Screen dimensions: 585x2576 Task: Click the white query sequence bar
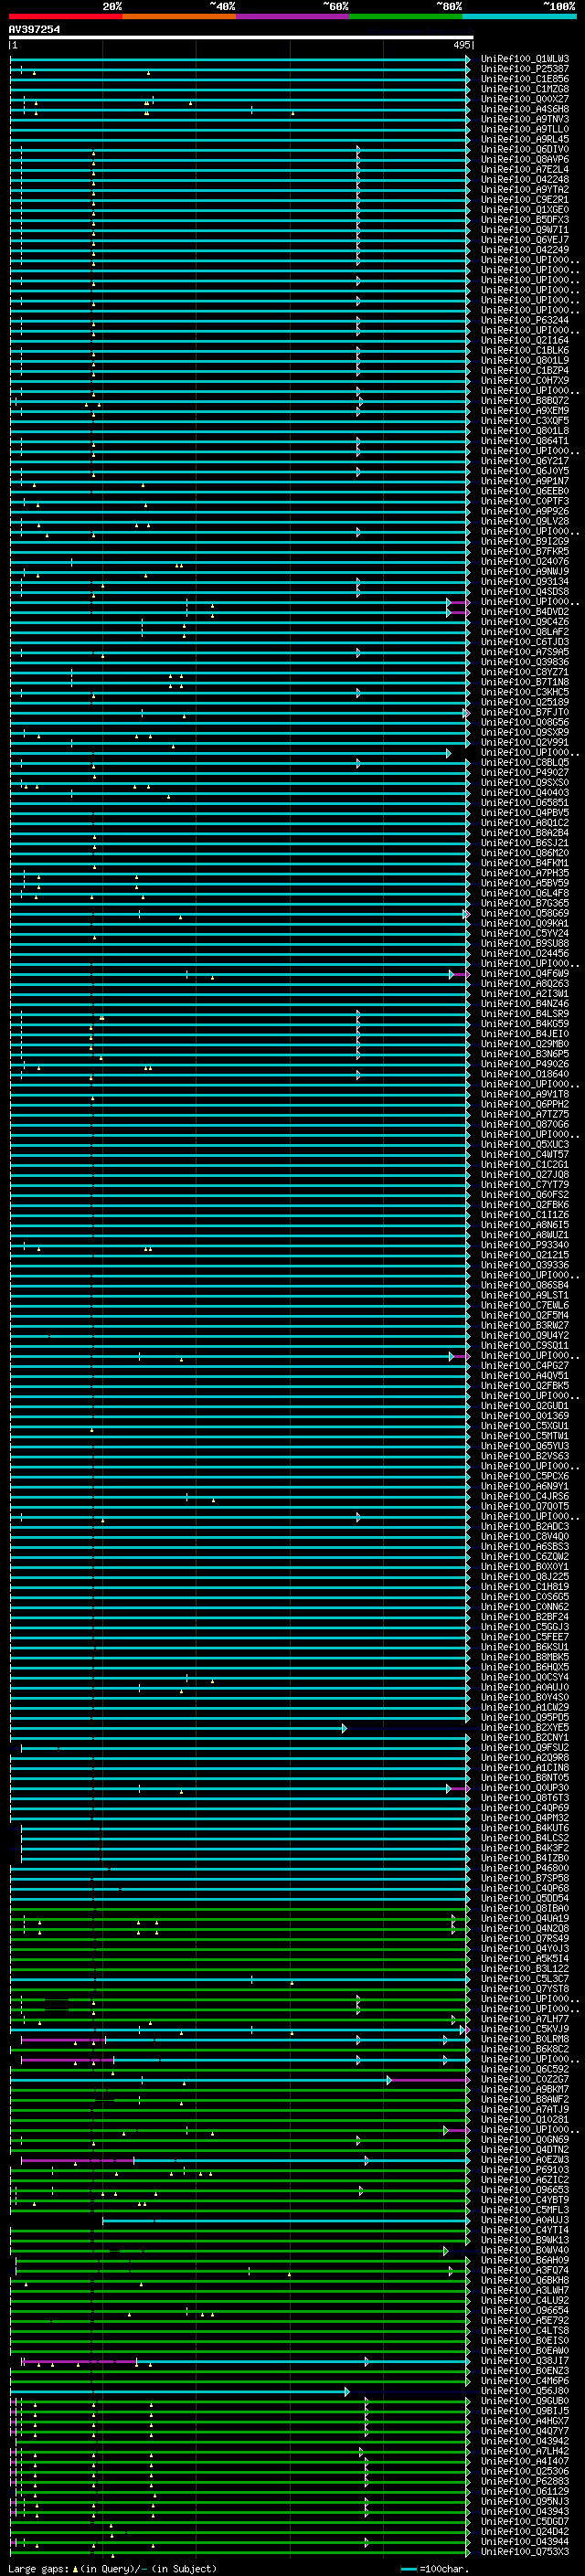coord(241,38)
